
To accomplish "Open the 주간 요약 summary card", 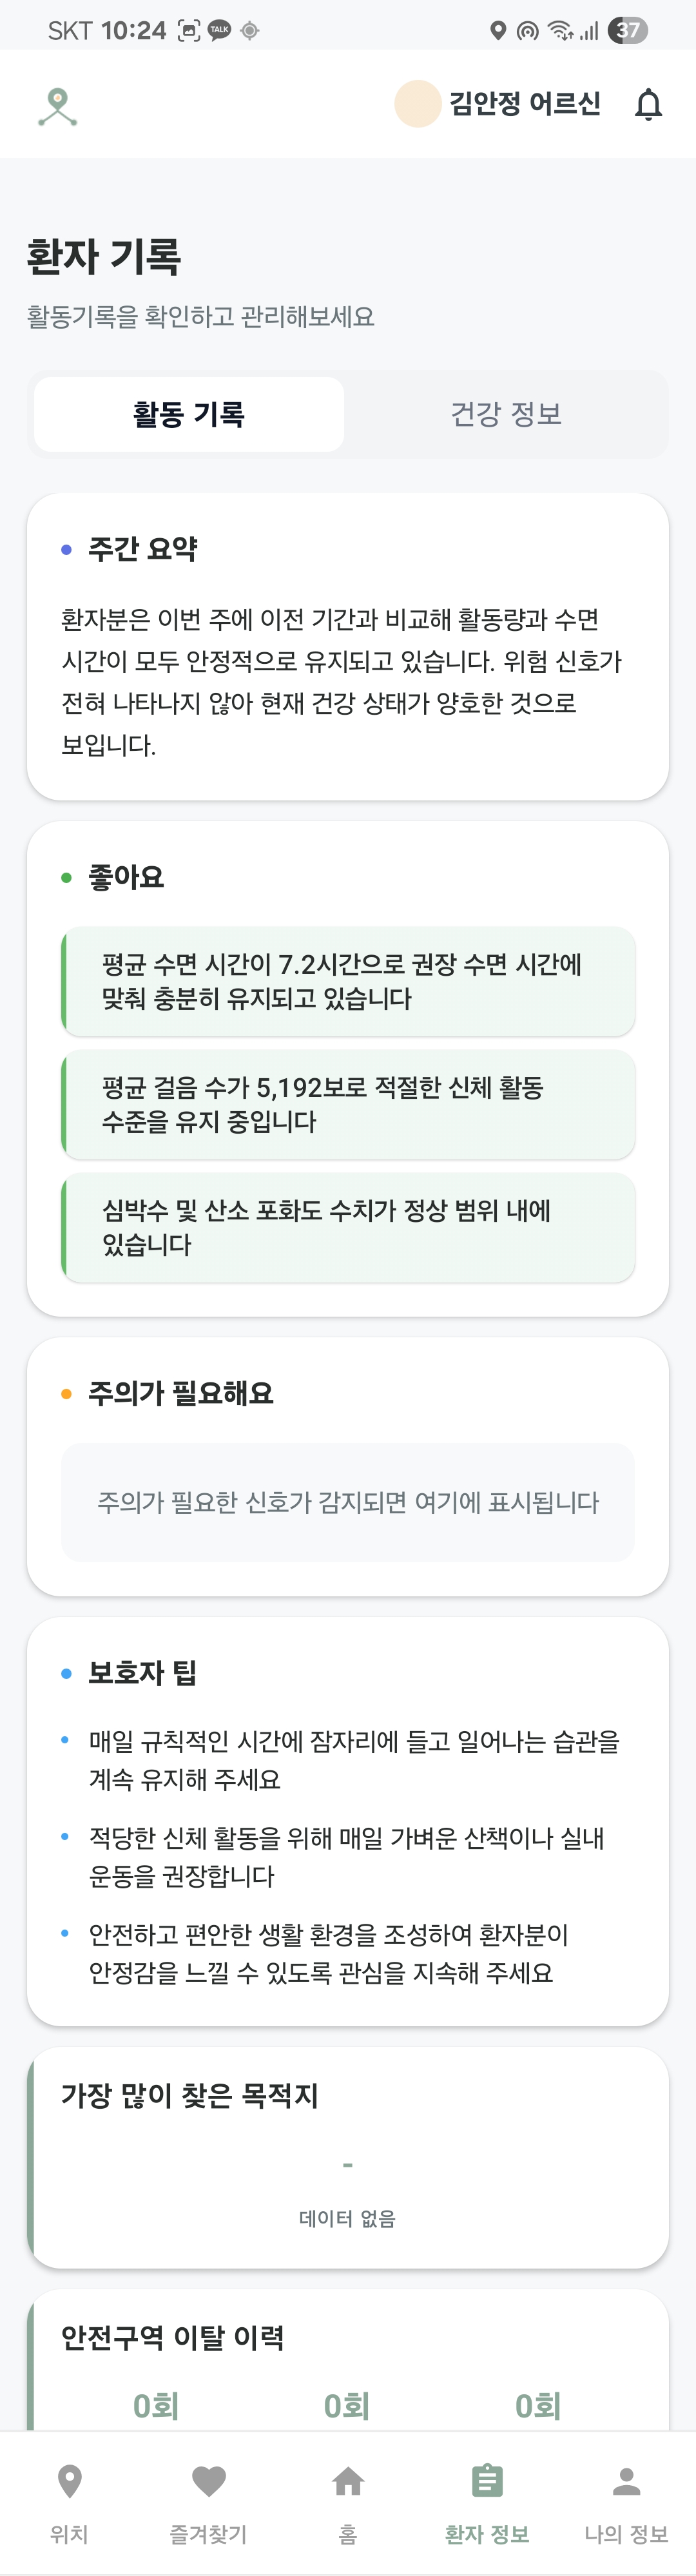I will (x=347, y=646).
